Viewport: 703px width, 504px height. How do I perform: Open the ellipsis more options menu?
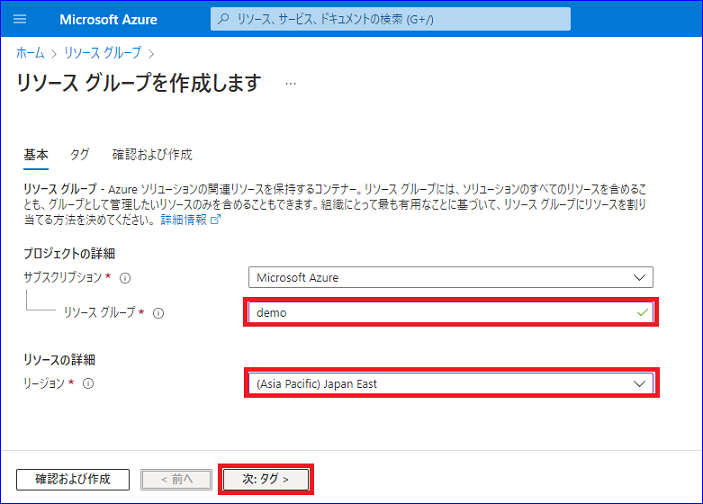click(291, 83)
